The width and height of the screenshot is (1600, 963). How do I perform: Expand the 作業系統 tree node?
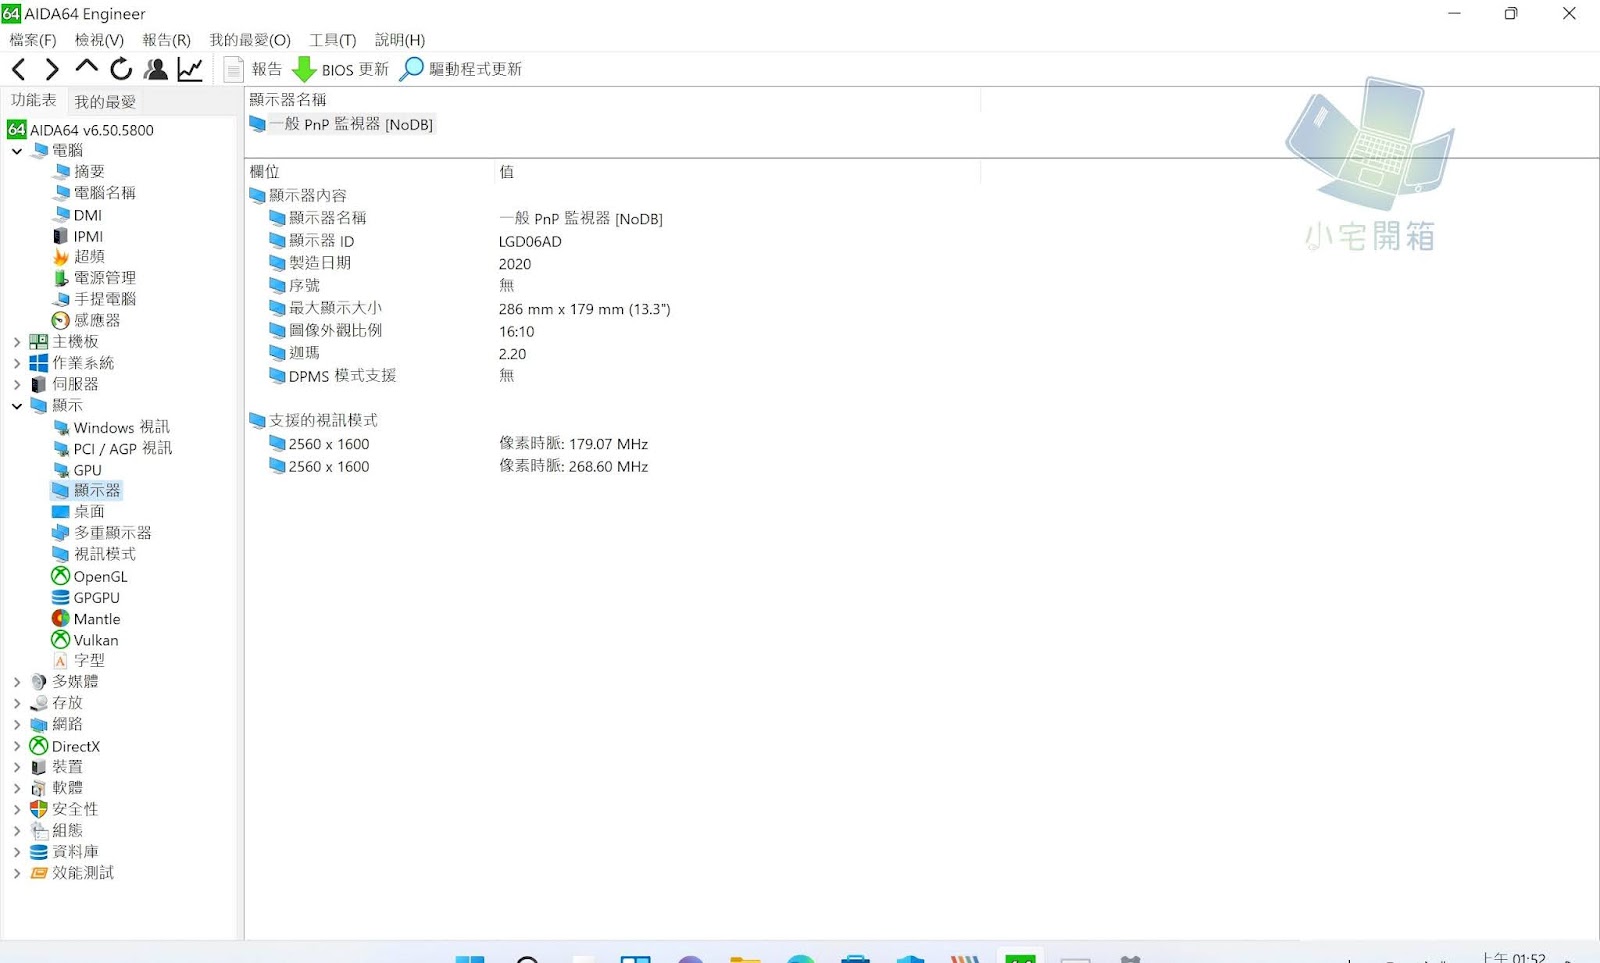pyautogui.click(x=17, y=363)
